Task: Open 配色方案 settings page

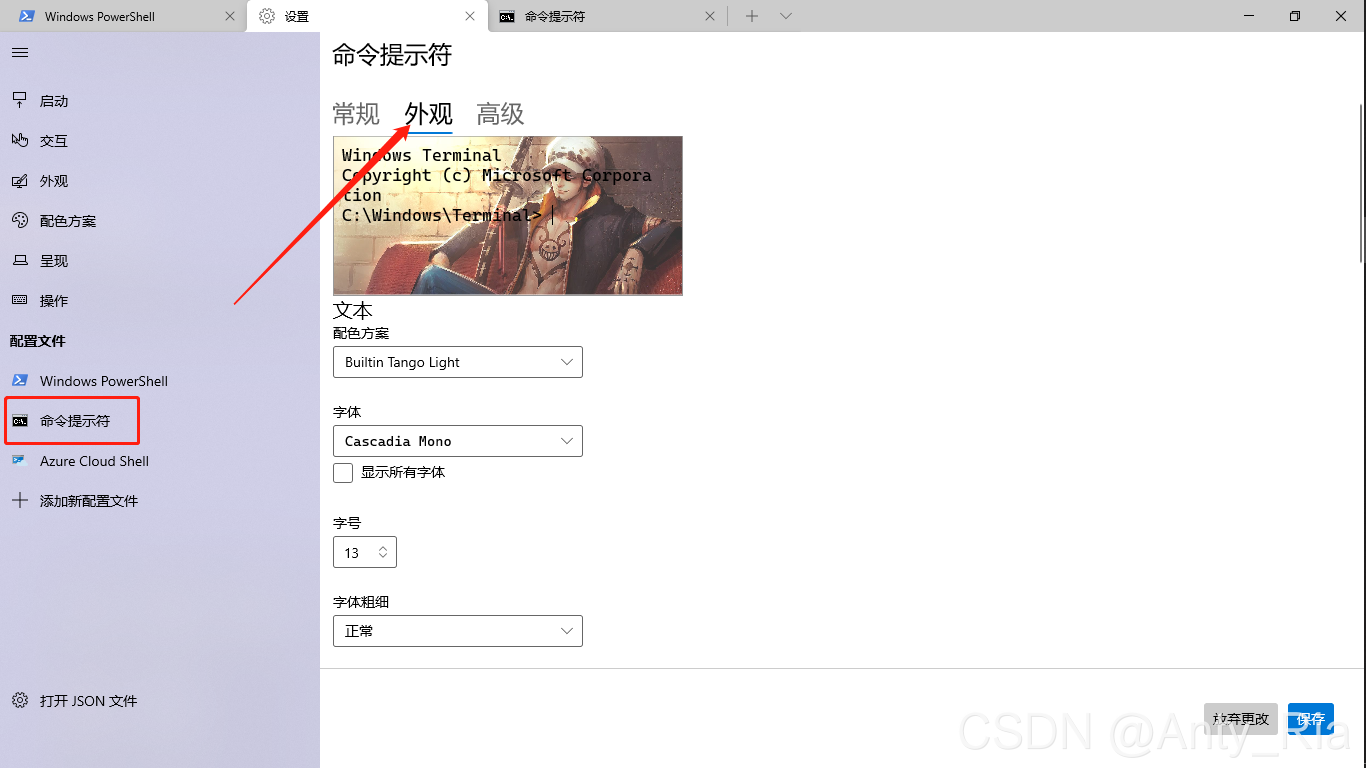Action: click(x=160, y=220)
